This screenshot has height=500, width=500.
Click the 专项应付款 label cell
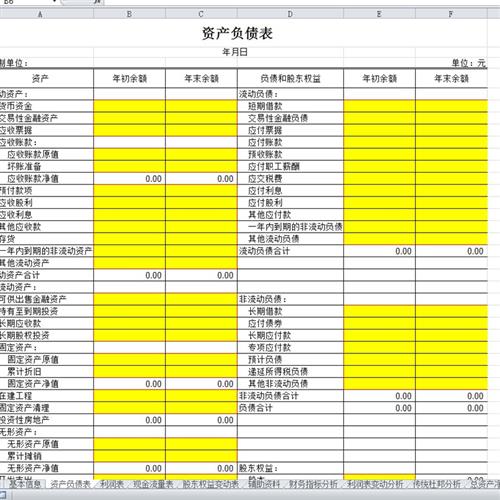tap(290, 347)
